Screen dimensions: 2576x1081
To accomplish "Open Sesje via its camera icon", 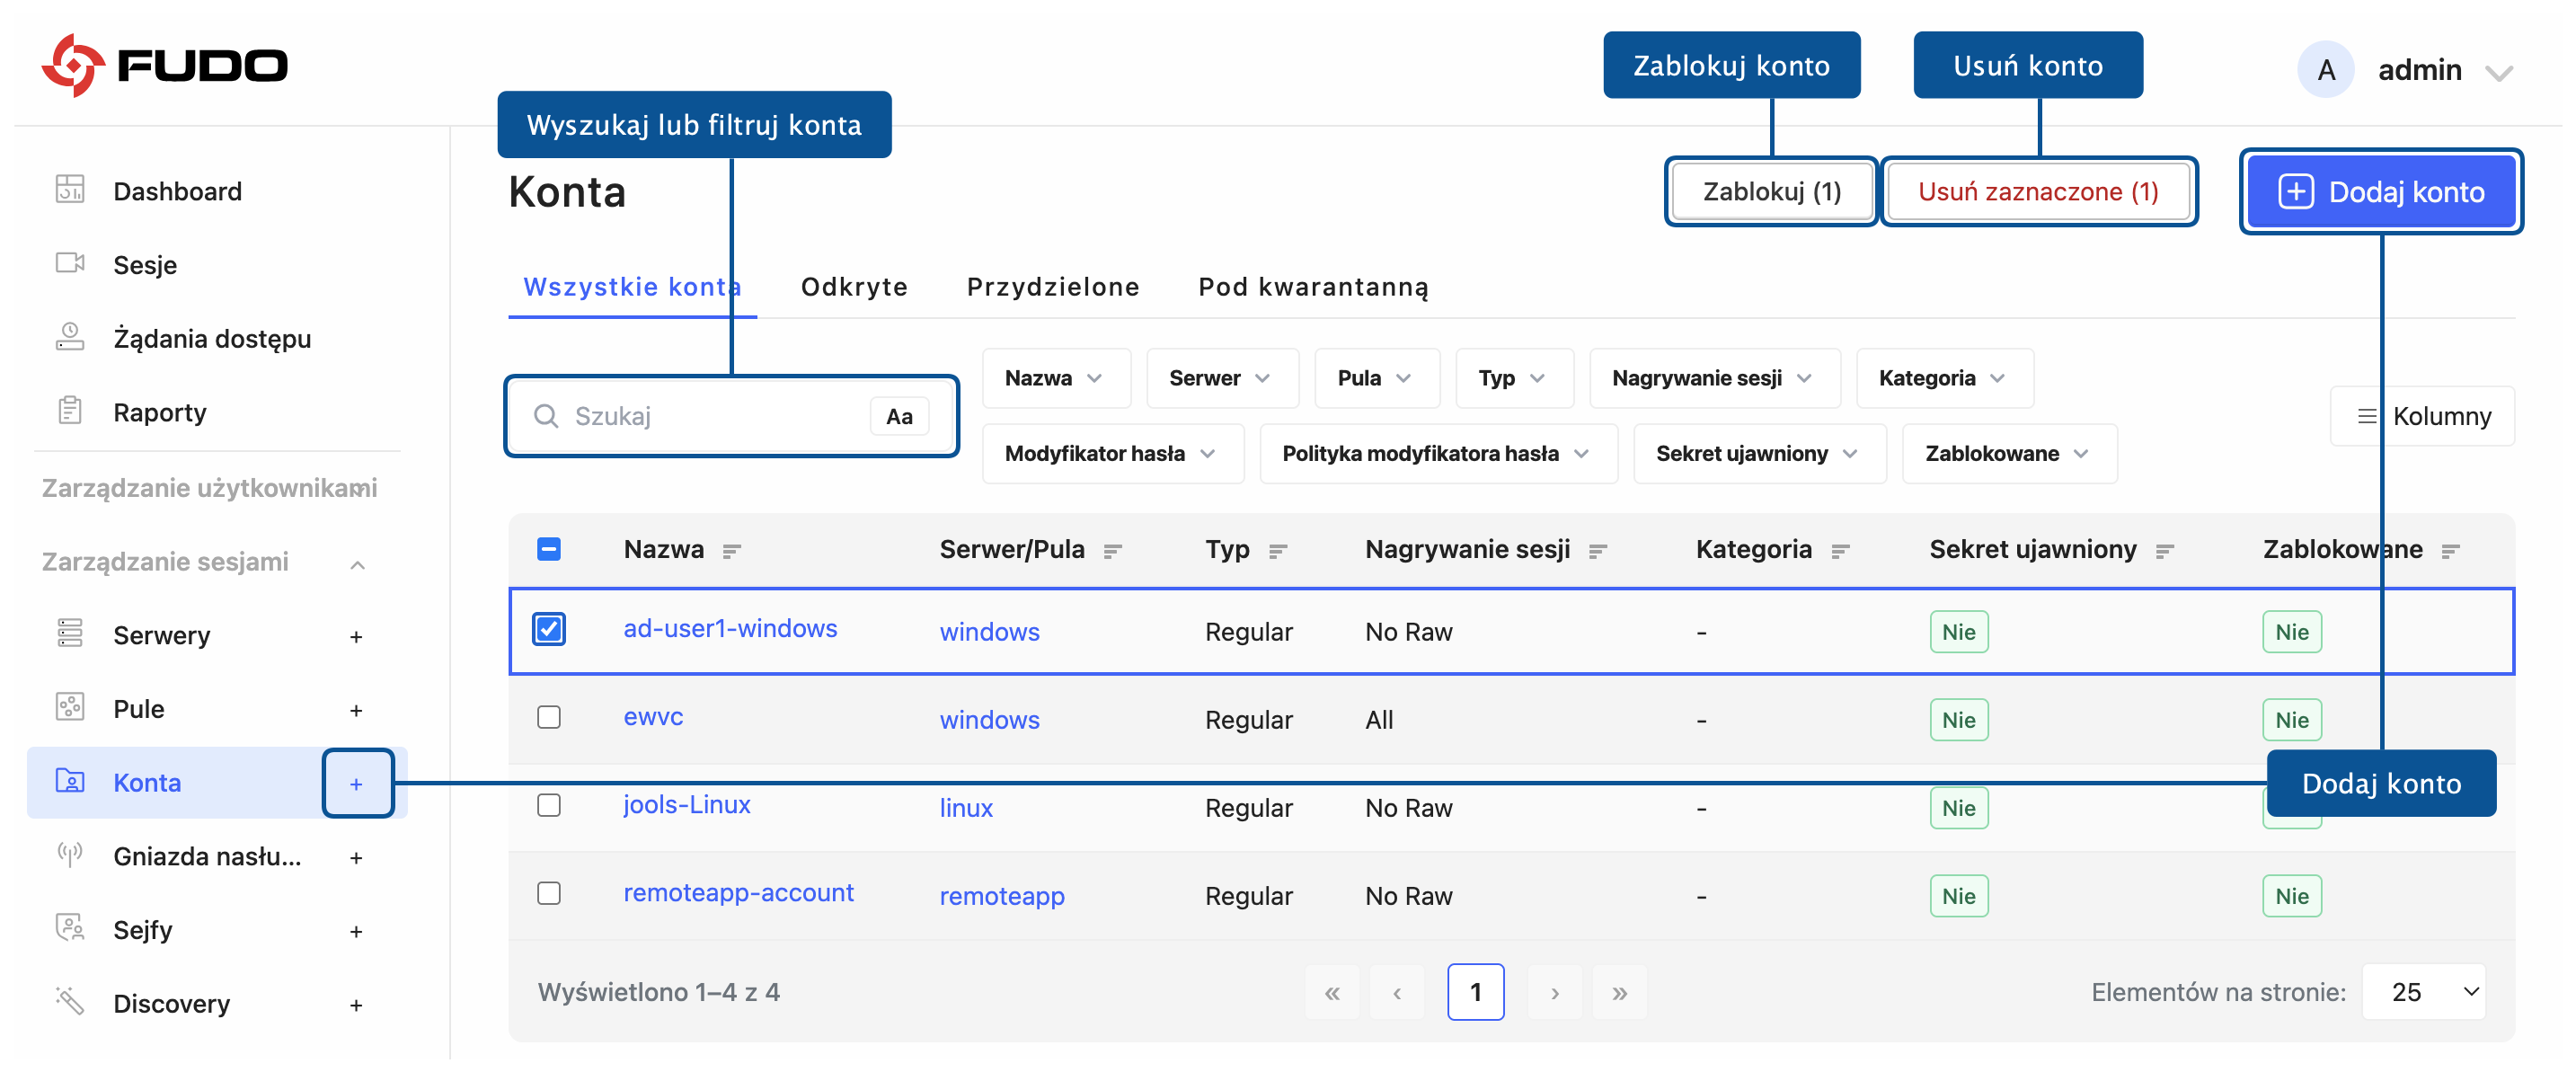I will point(70,264).
